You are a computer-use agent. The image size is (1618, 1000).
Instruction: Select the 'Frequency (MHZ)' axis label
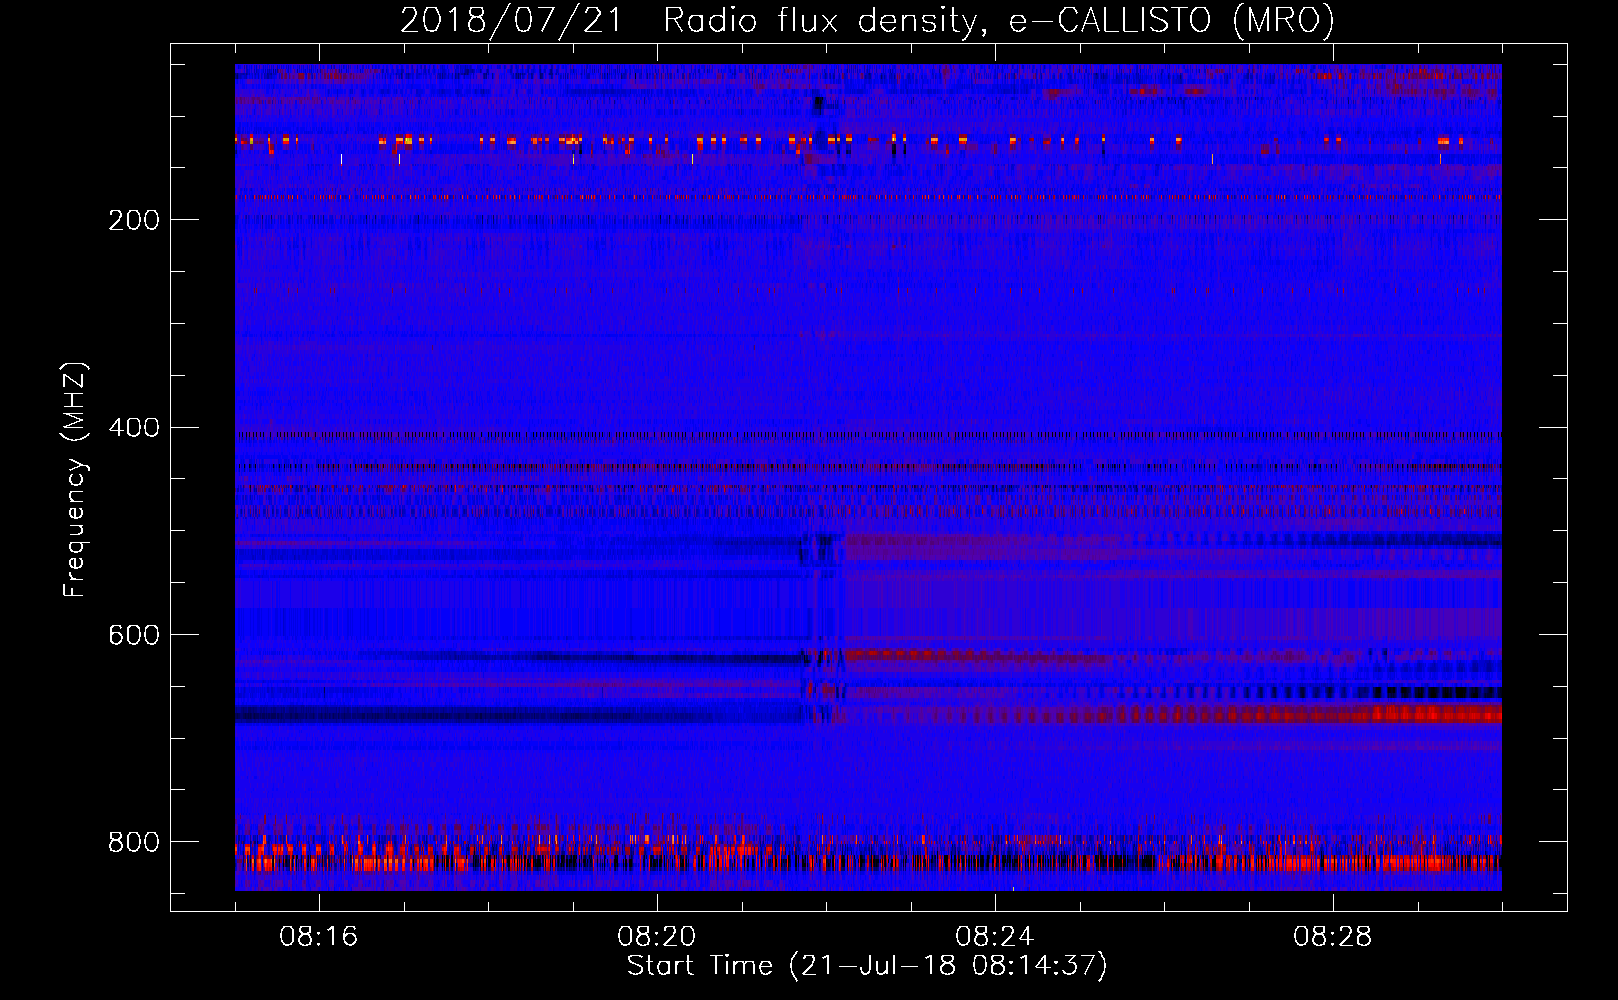(x=75, y=480)
